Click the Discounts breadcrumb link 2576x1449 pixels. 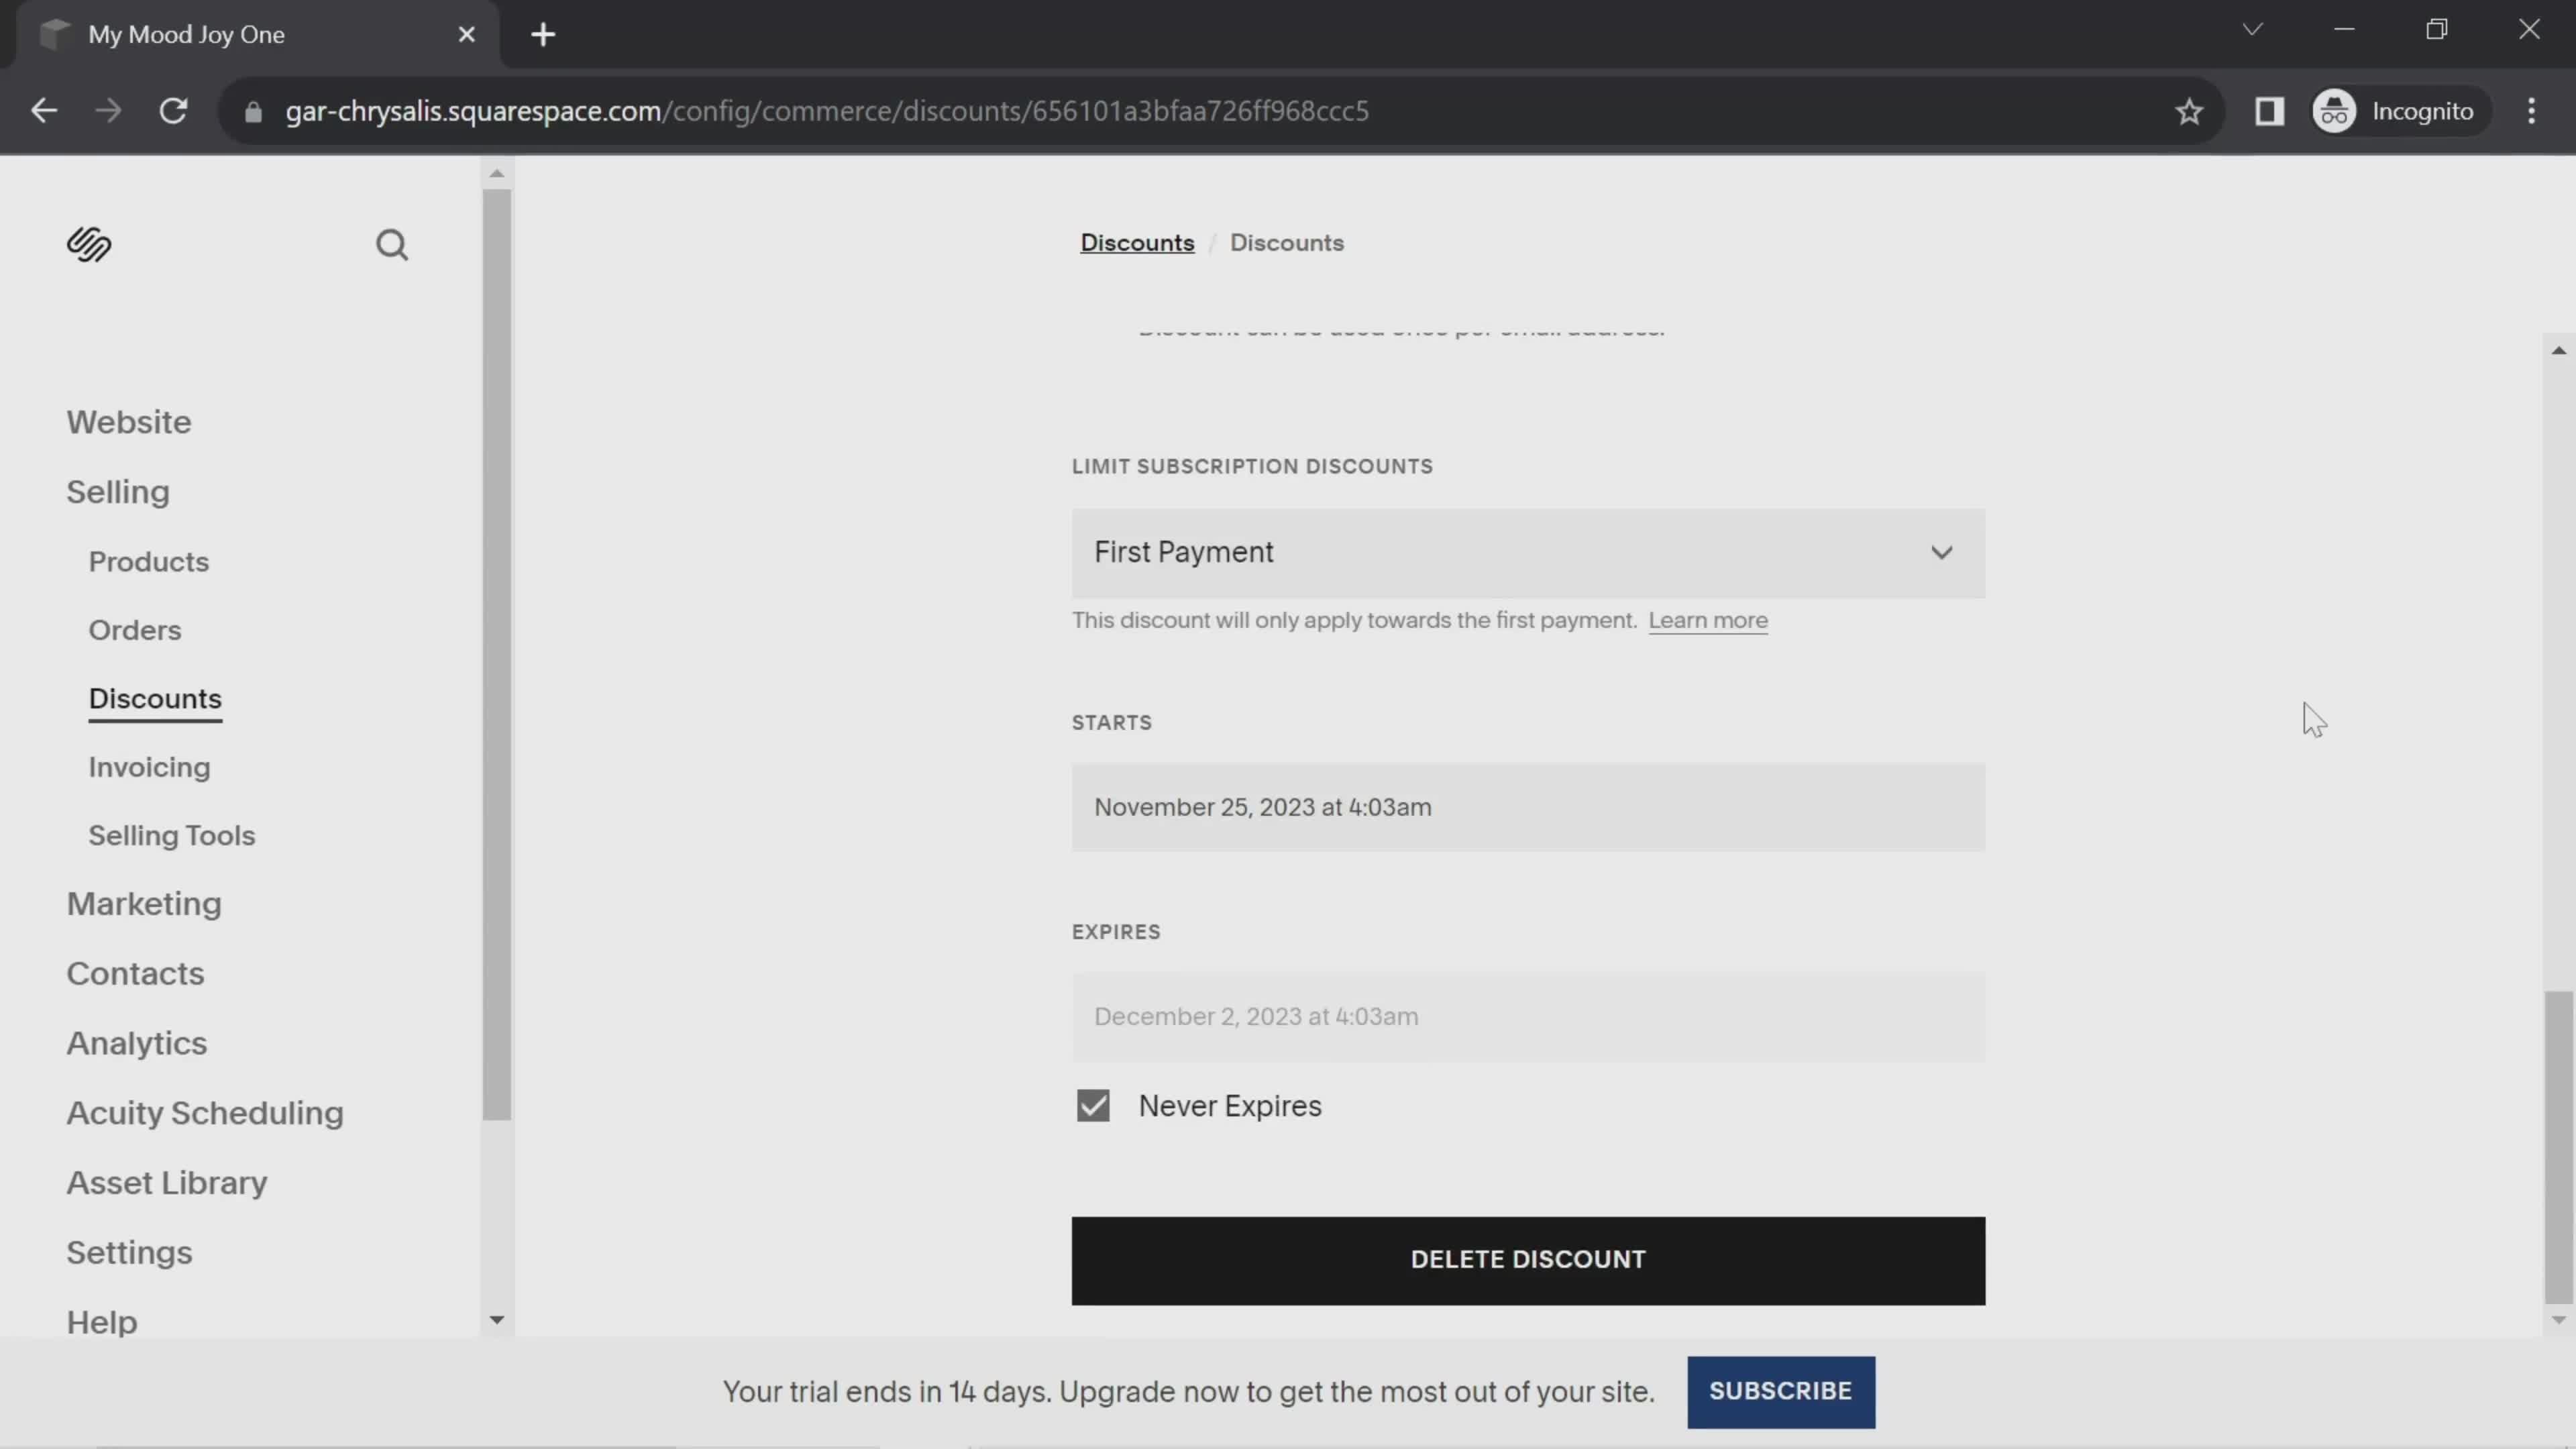point(1137,243)
